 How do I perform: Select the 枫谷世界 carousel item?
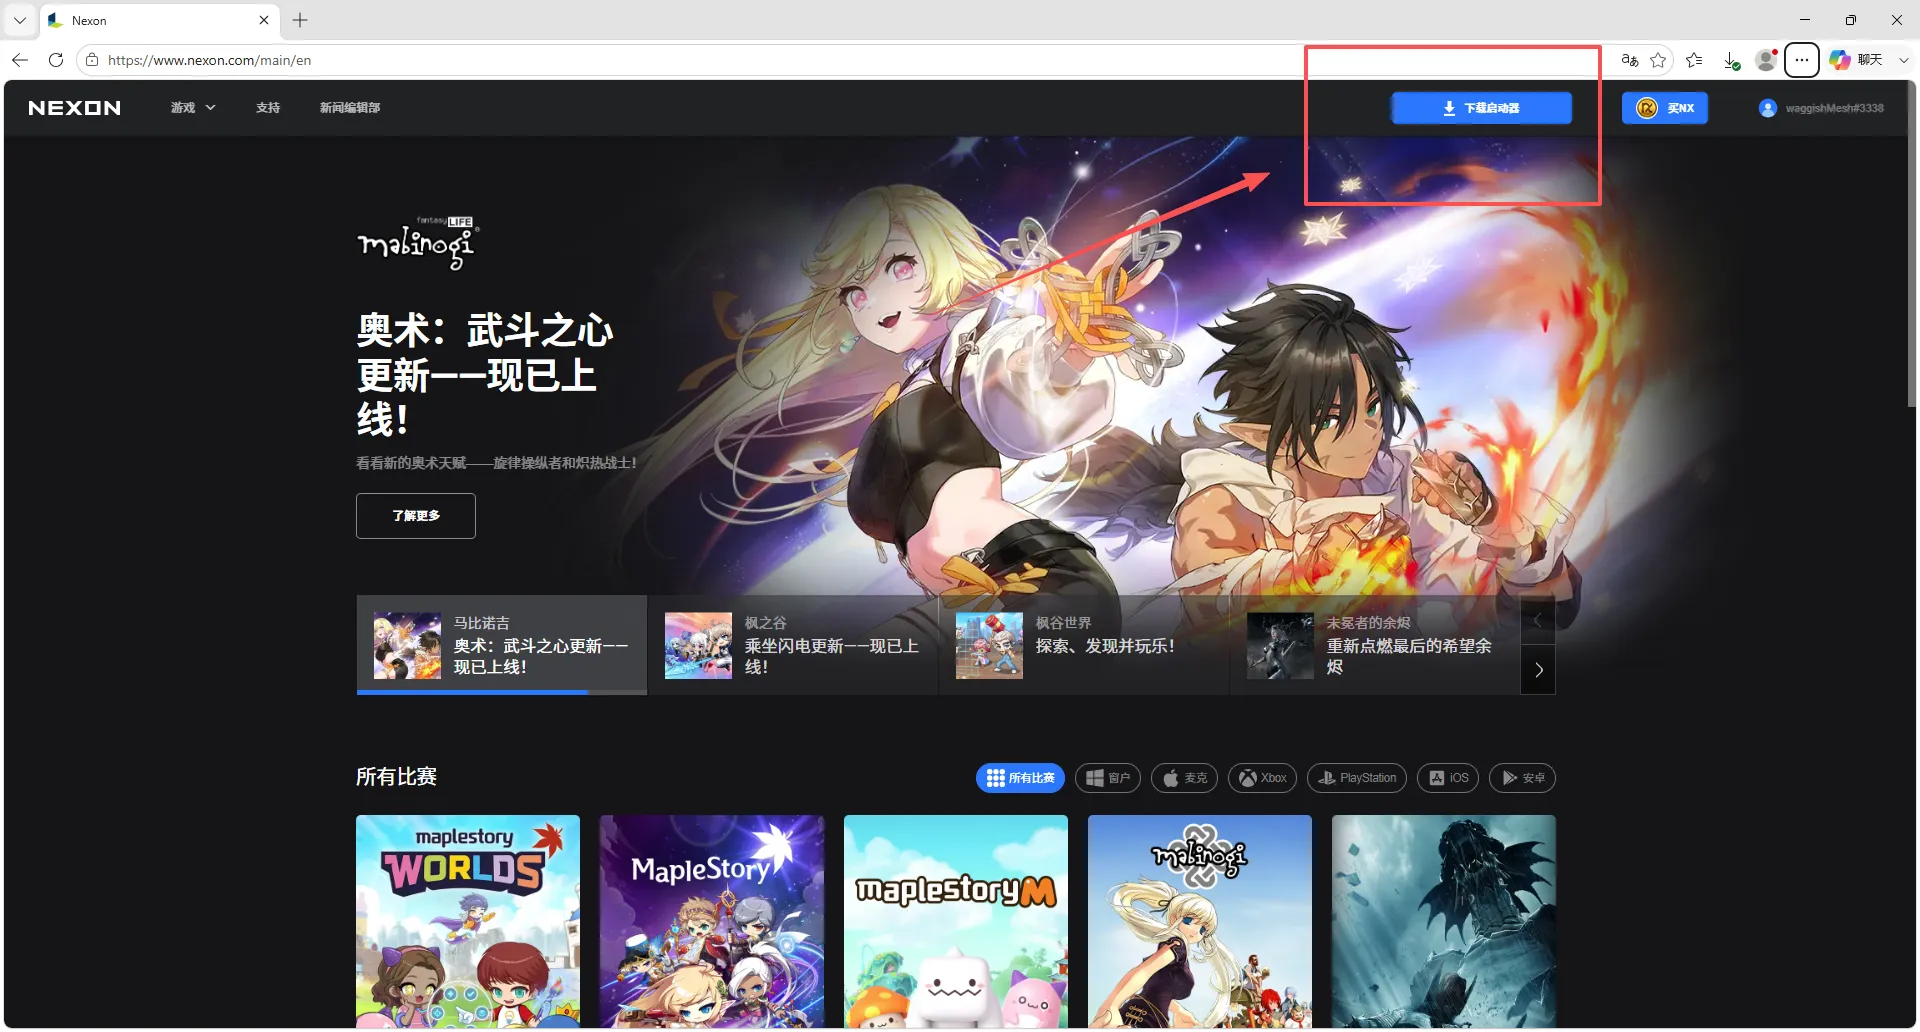1084,645
